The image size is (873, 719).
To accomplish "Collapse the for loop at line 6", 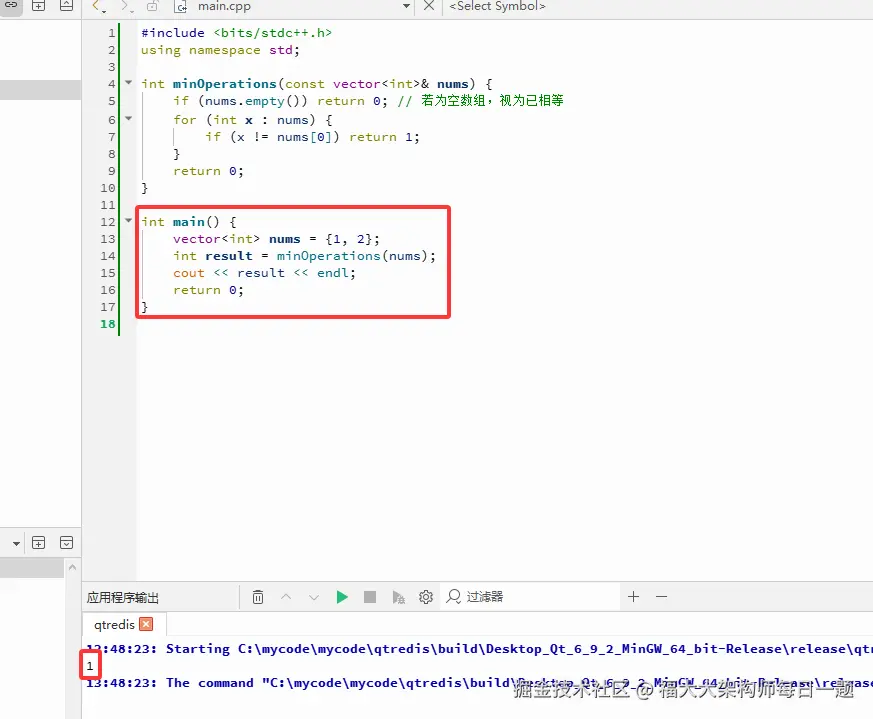I will pos(129,118).
